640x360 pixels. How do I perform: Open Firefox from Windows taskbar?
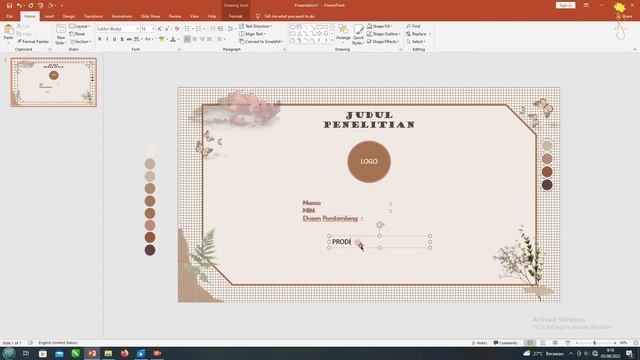124,353
